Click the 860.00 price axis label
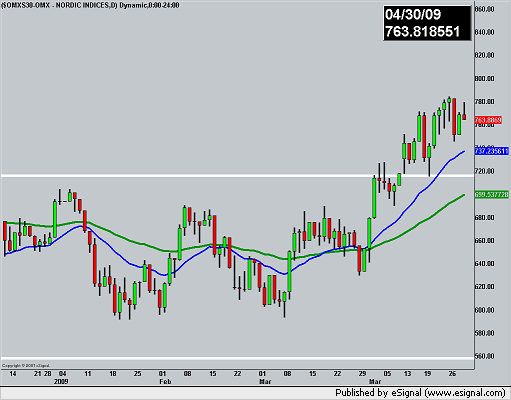Screen dimensions: 511x400 pyautogui.click(x=484, y=9)
